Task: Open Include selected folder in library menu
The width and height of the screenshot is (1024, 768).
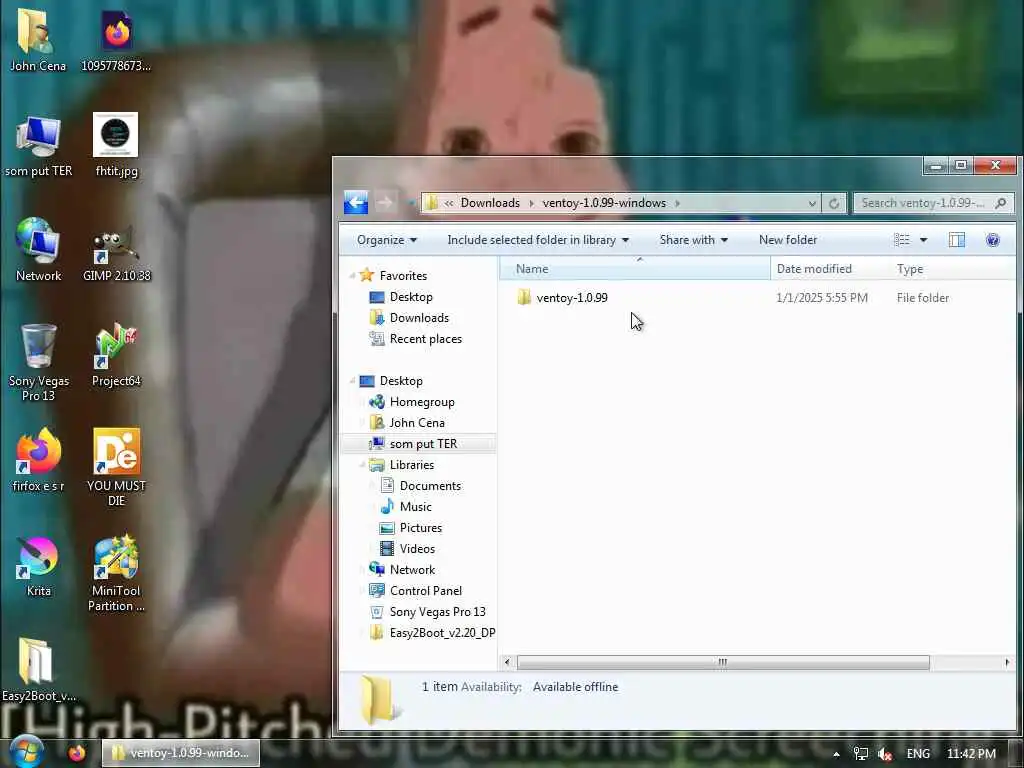Action: coord(538,240)
